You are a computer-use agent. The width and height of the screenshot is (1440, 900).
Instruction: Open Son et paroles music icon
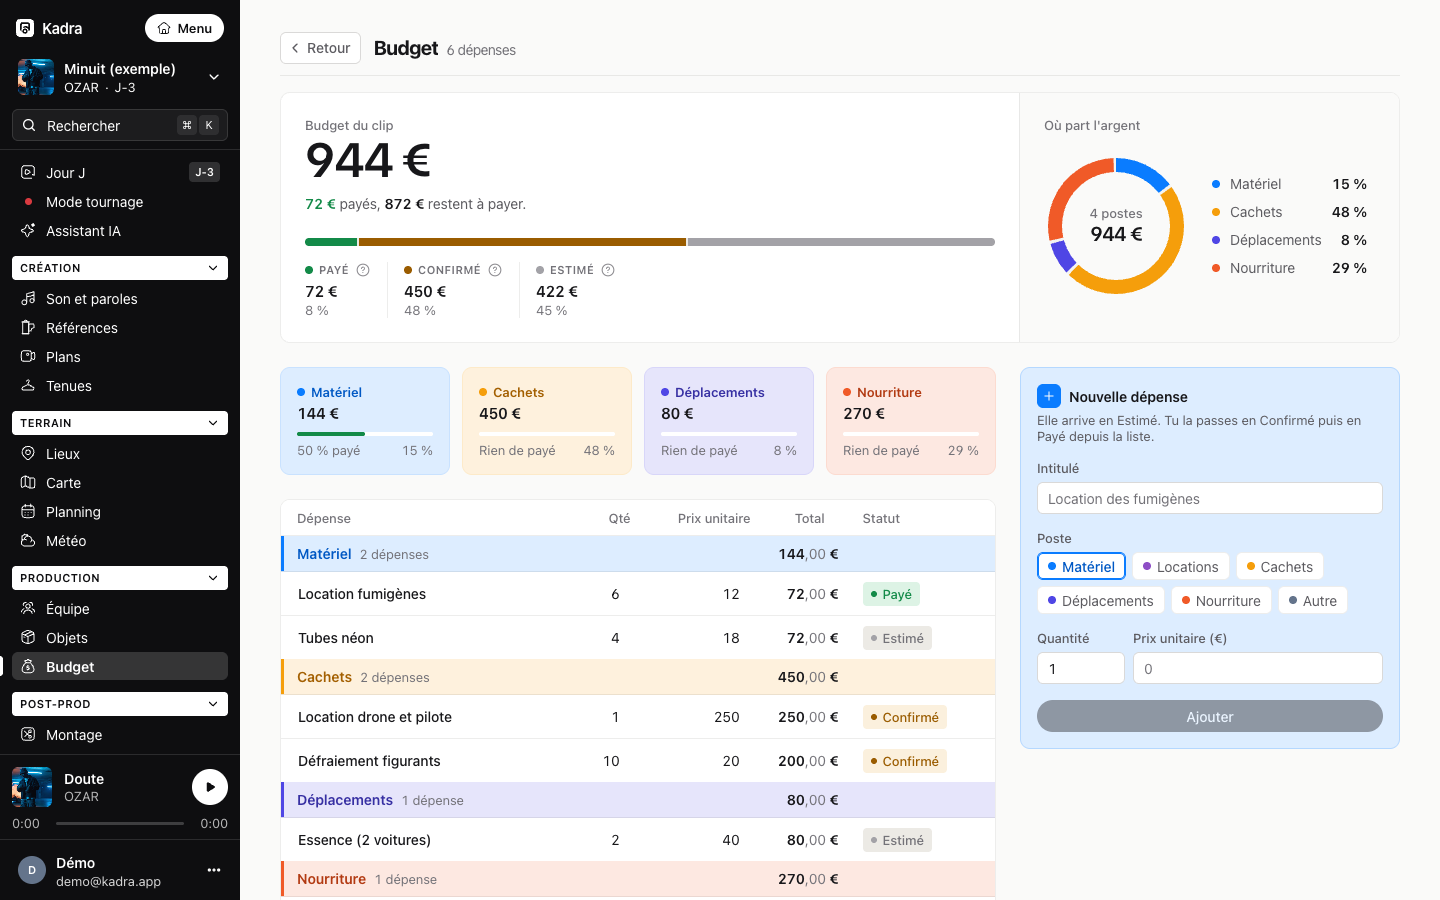pyautogui.click(x=28, y=299)
